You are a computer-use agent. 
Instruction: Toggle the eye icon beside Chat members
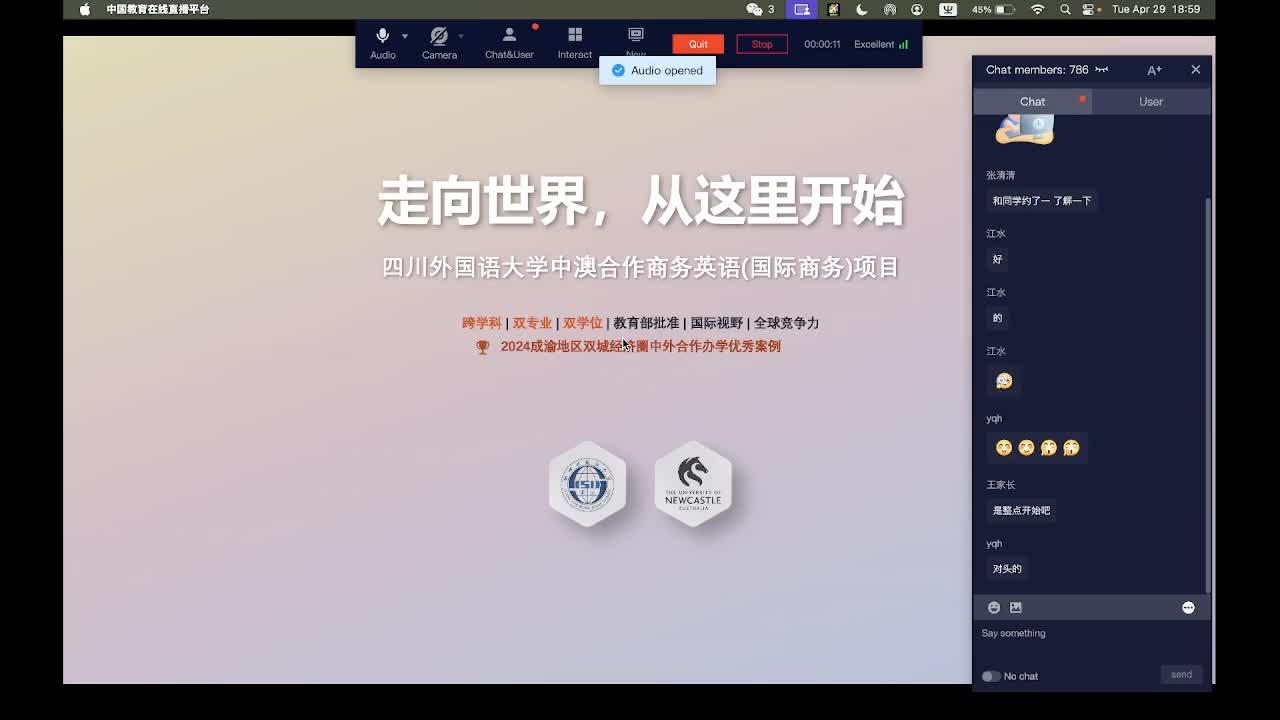(1102, 70)
